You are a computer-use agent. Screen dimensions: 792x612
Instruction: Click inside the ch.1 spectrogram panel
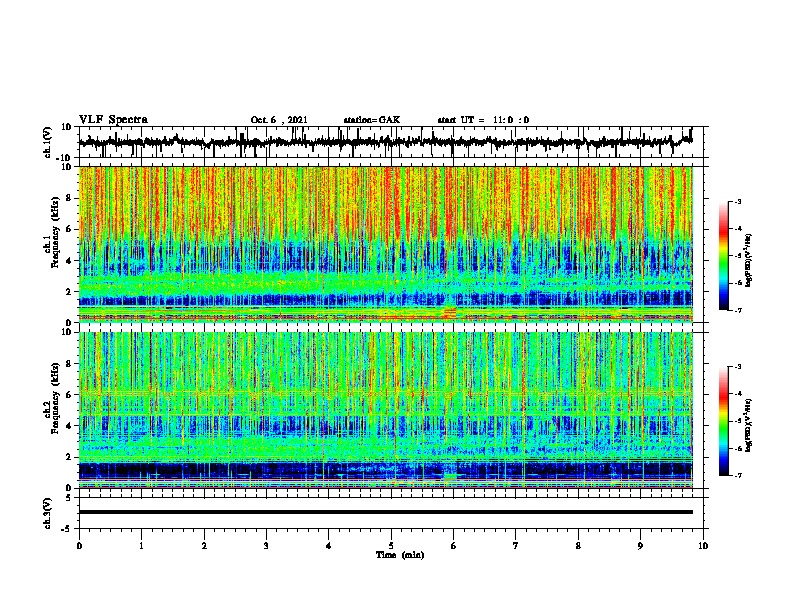386,244
